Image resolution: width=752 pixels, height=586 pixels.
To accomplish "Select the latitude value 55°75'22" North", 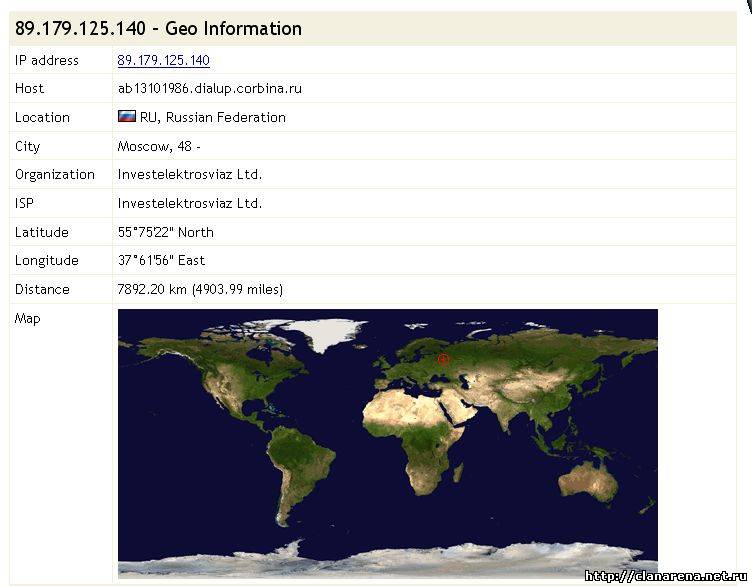I will (165, 232).
